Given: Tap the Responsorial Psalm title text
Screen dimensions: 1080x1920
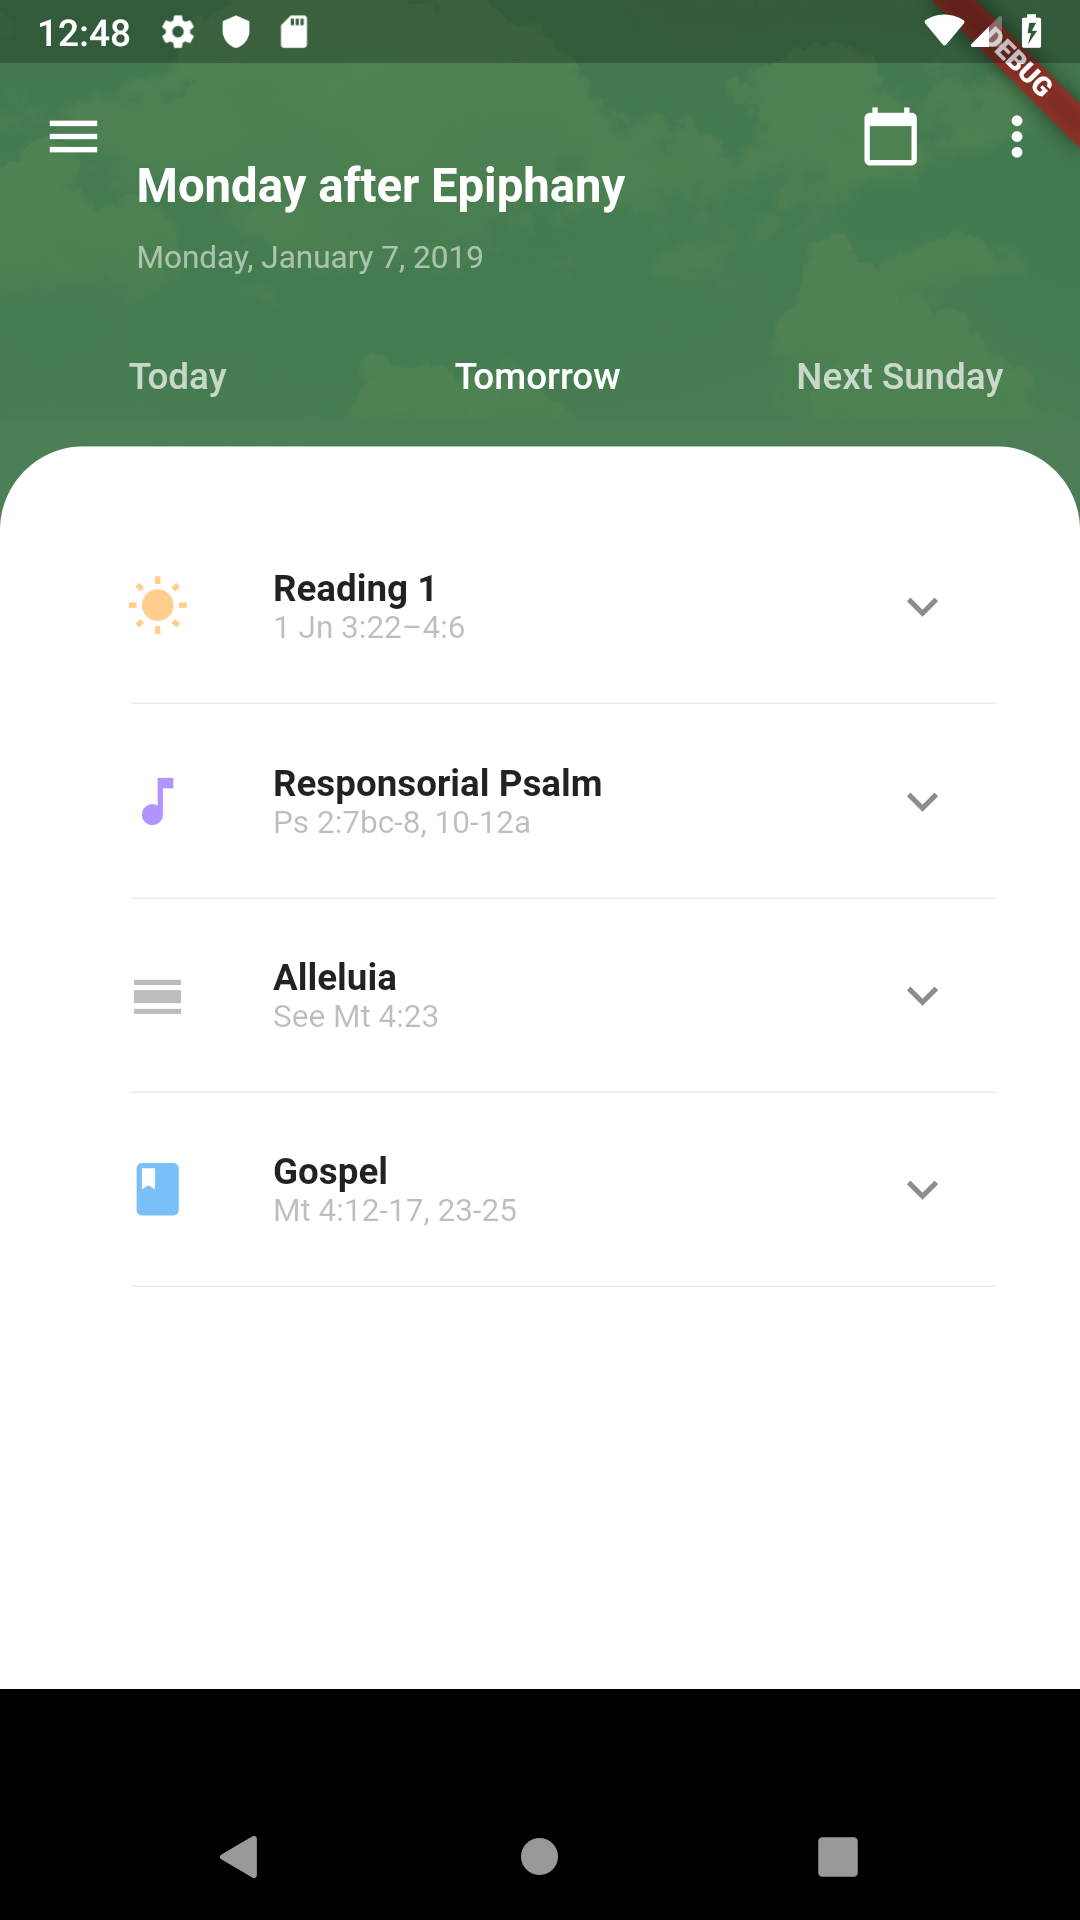Looking at the screenshot, I should 438,783.
